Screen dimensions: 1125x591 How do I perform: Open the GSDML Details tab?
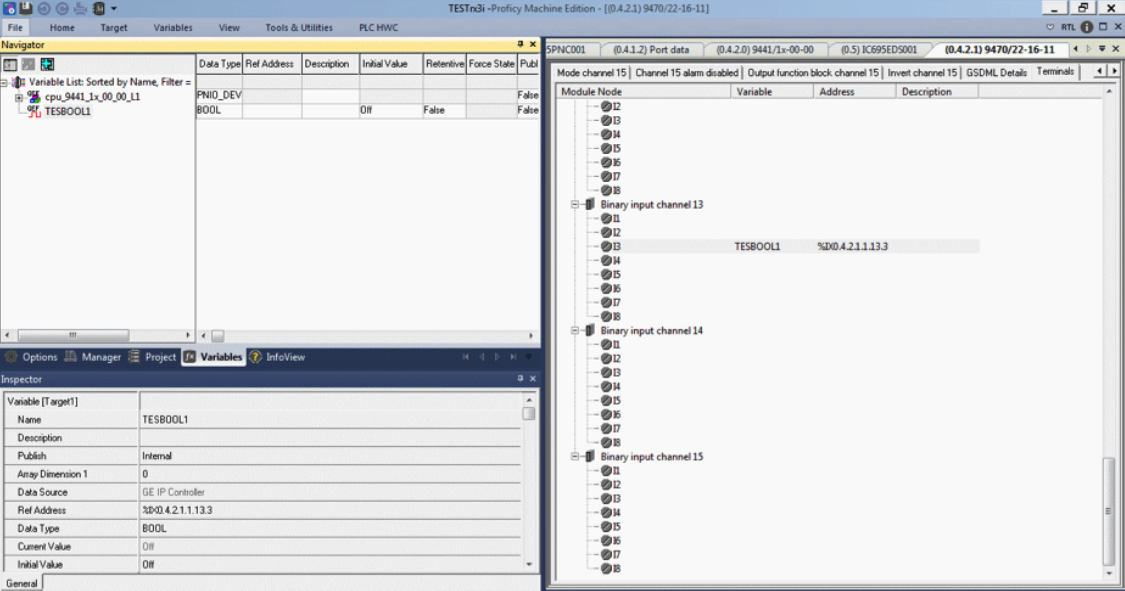(x=996, y=73)
